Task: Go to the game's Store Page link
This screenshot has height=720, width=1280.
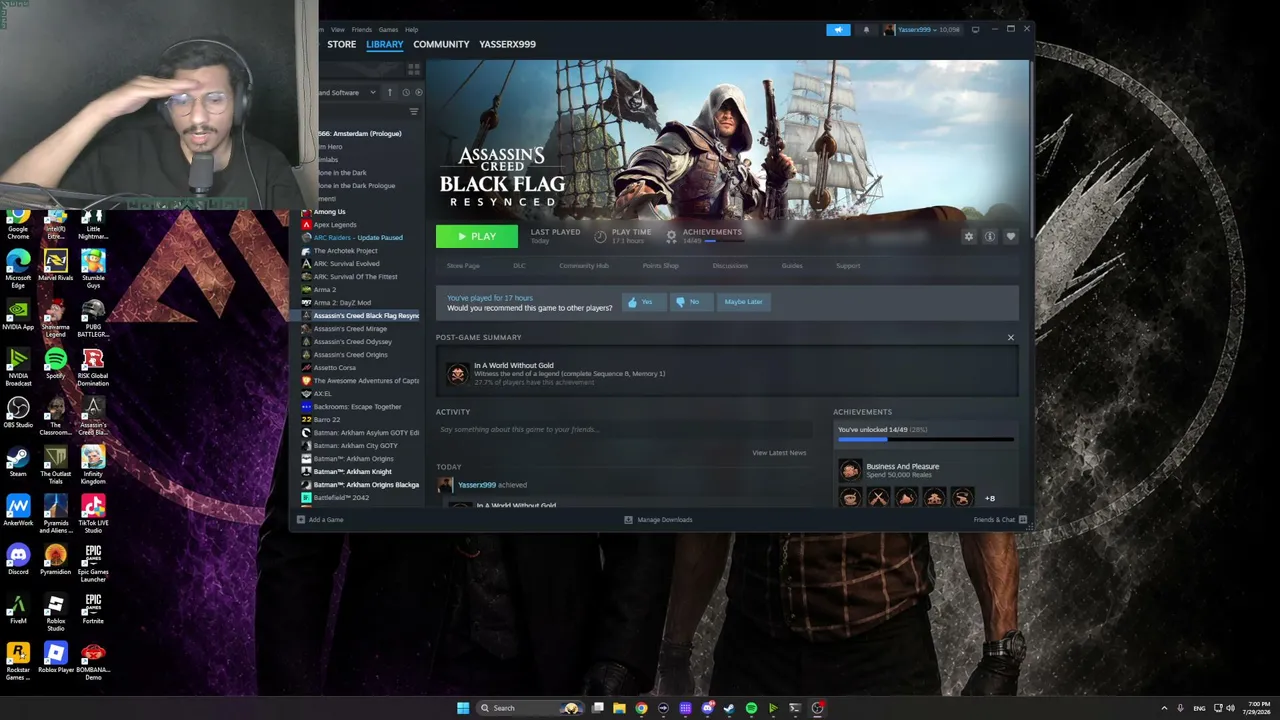Action: [x=463, y=266]
